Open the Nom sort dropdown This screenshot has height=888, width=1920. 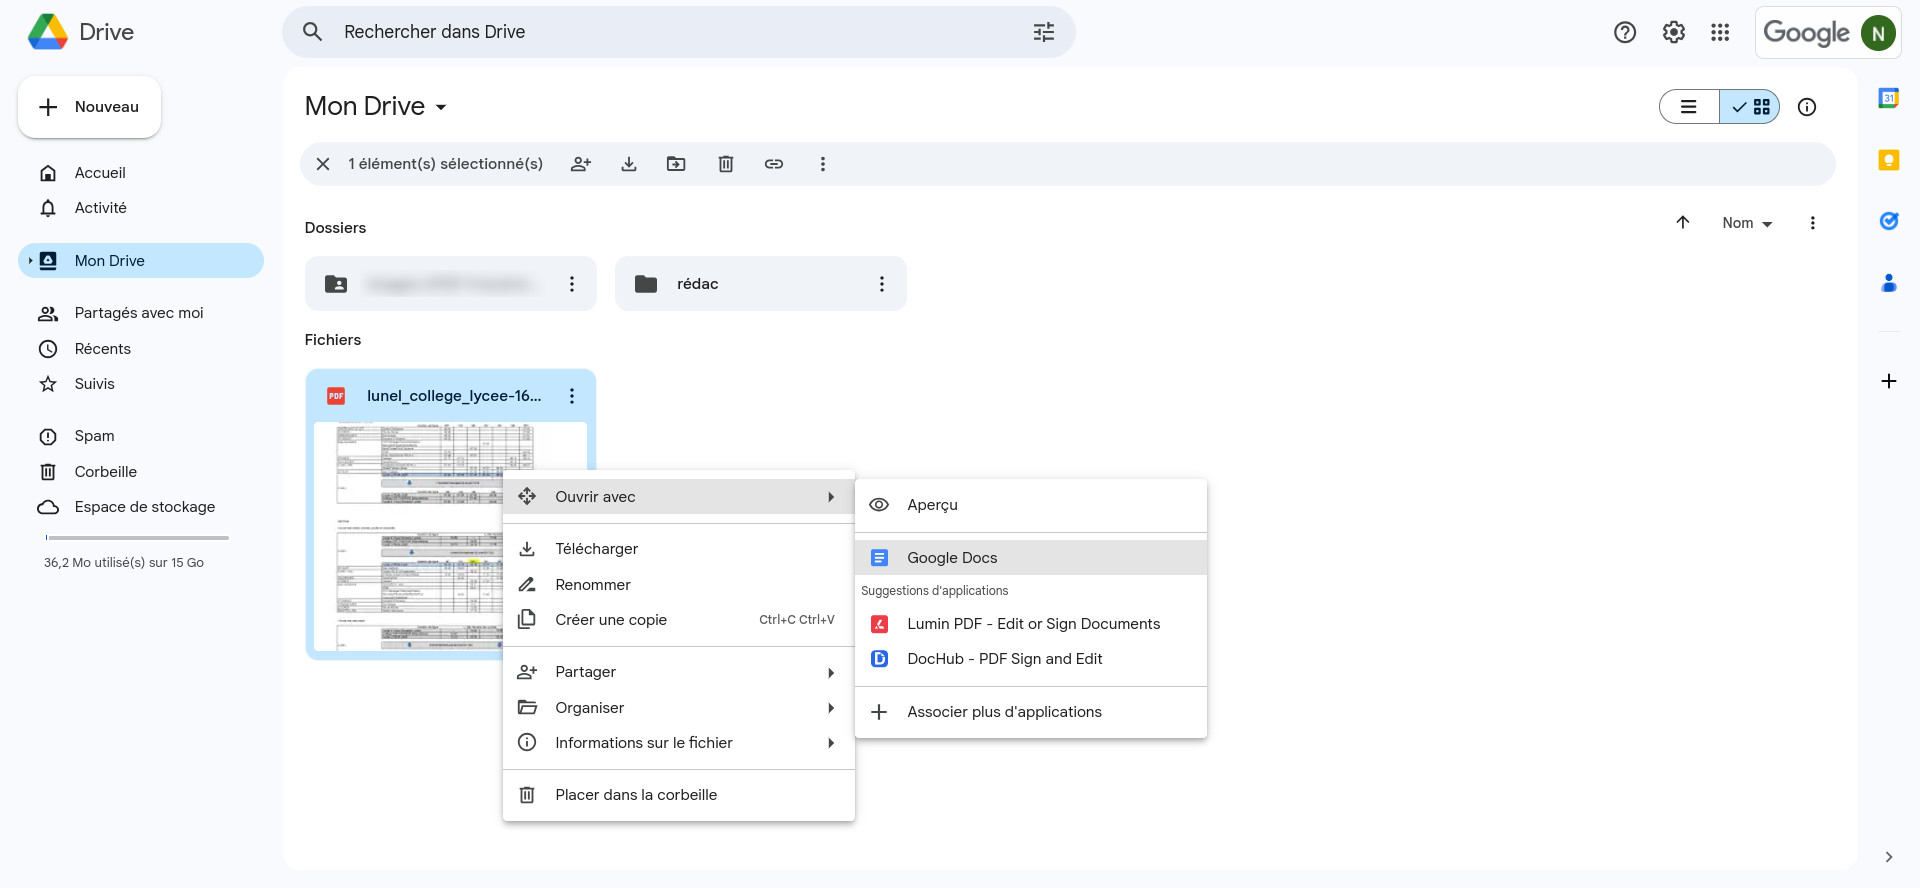tap(1747, 223)
